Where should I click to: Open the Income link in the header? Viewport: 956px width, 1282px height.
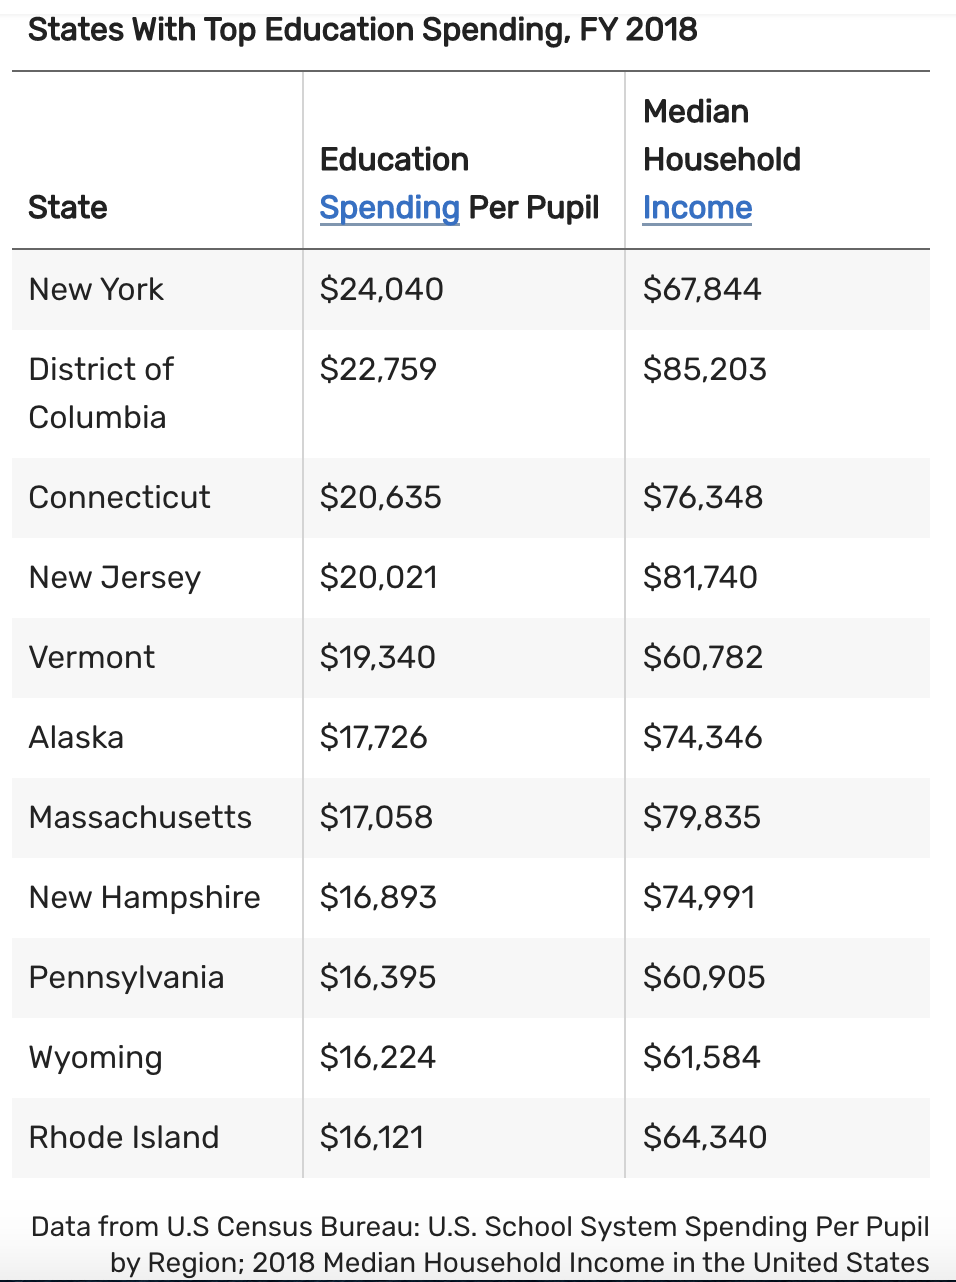pos(697,208)
